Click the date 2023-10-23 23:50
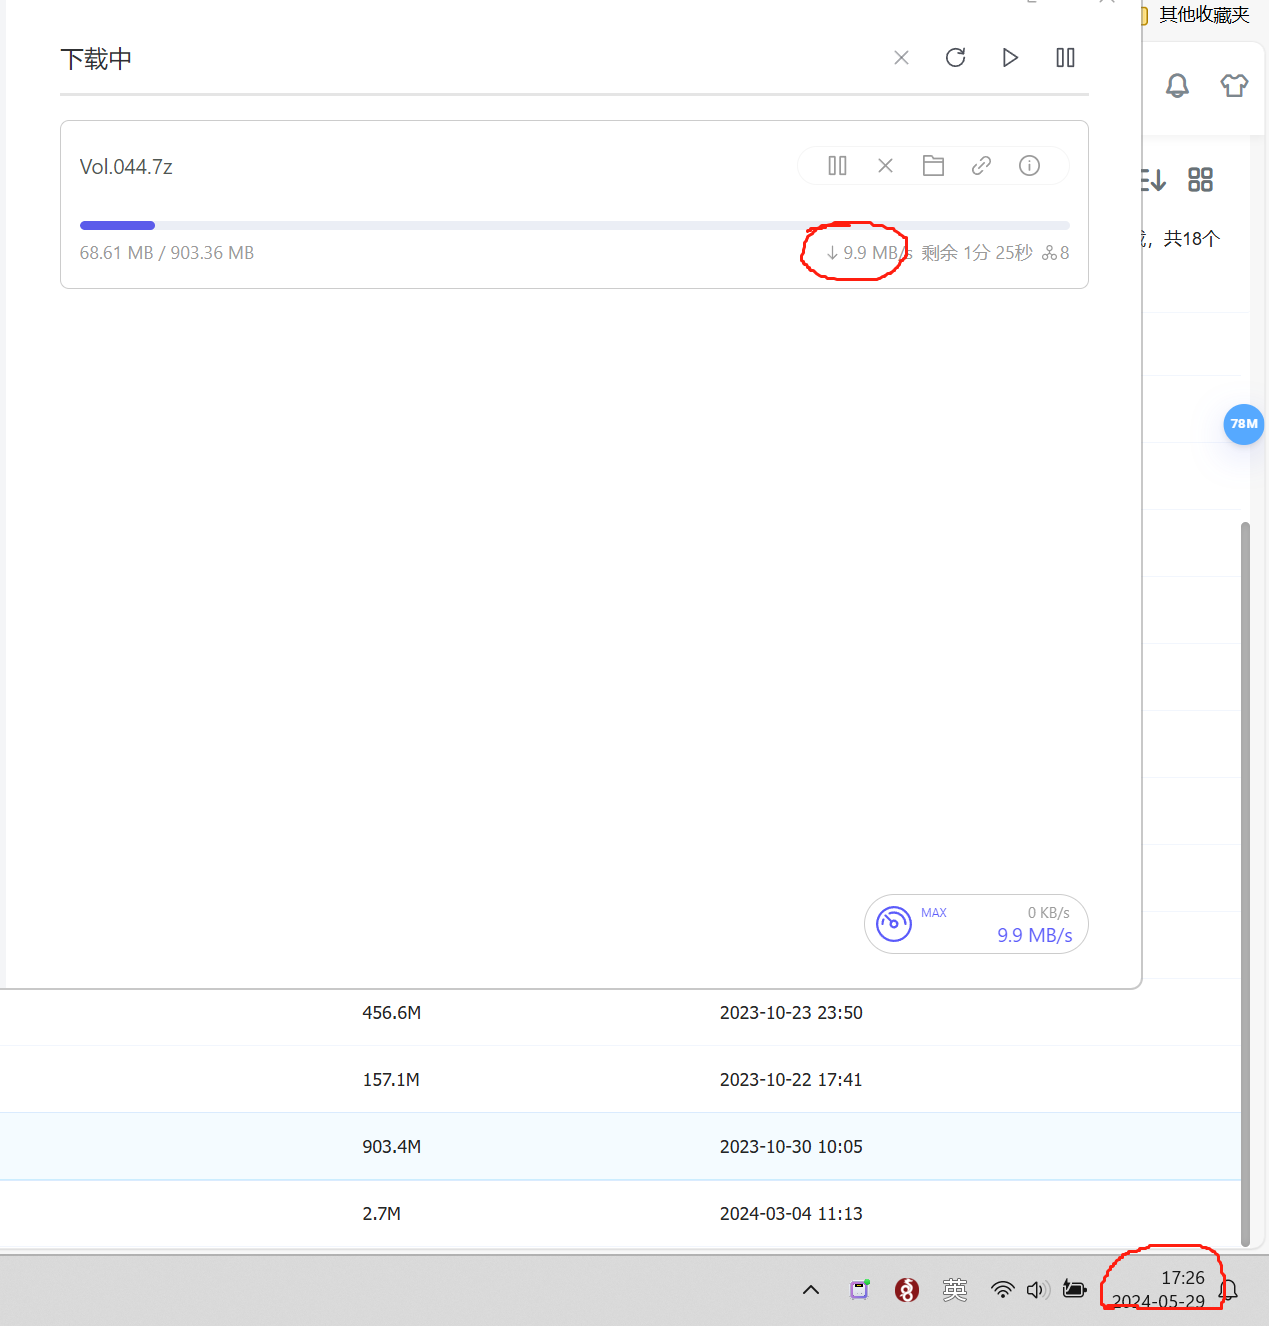 (x=791, y=1013)
